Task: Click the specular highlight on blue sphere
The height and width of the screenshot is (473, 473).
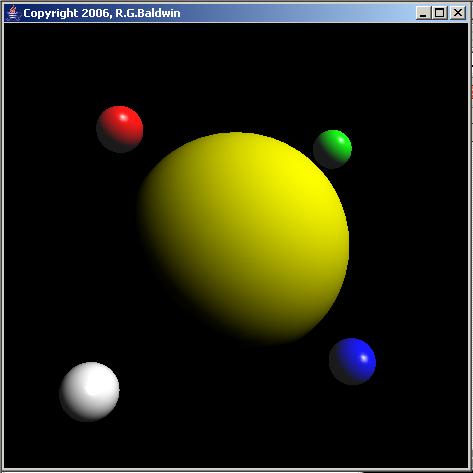Action: [364, 358]
